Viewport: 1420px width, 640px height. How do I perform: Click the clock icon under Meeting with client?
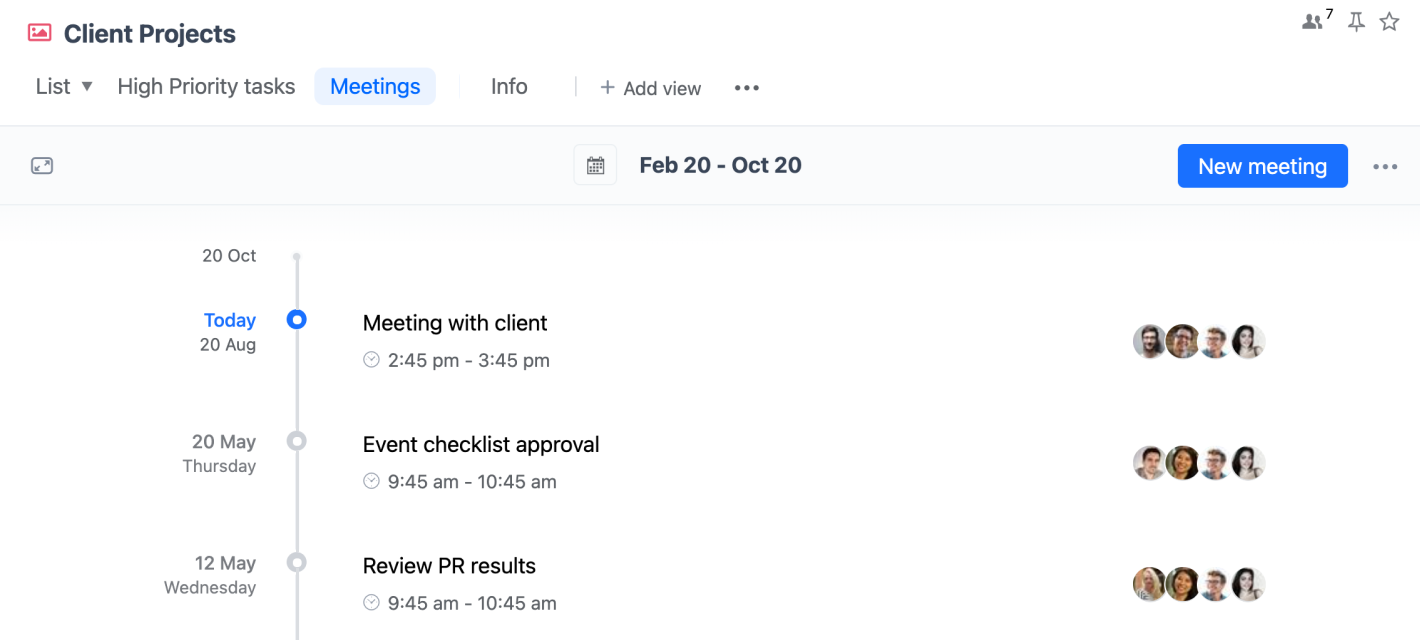pyautogui.click(x=371, y=360)
